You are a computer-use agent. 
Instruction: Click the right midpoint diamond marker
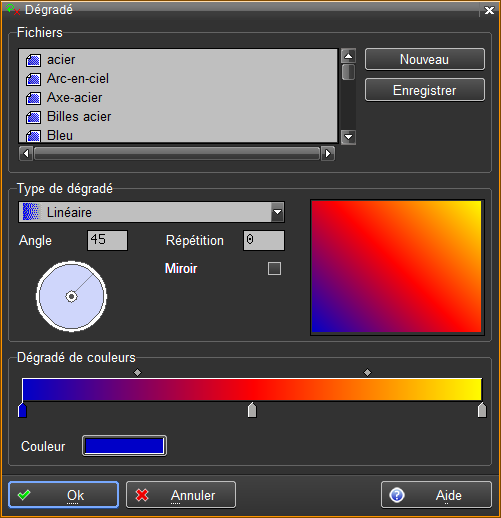[367, 372]
